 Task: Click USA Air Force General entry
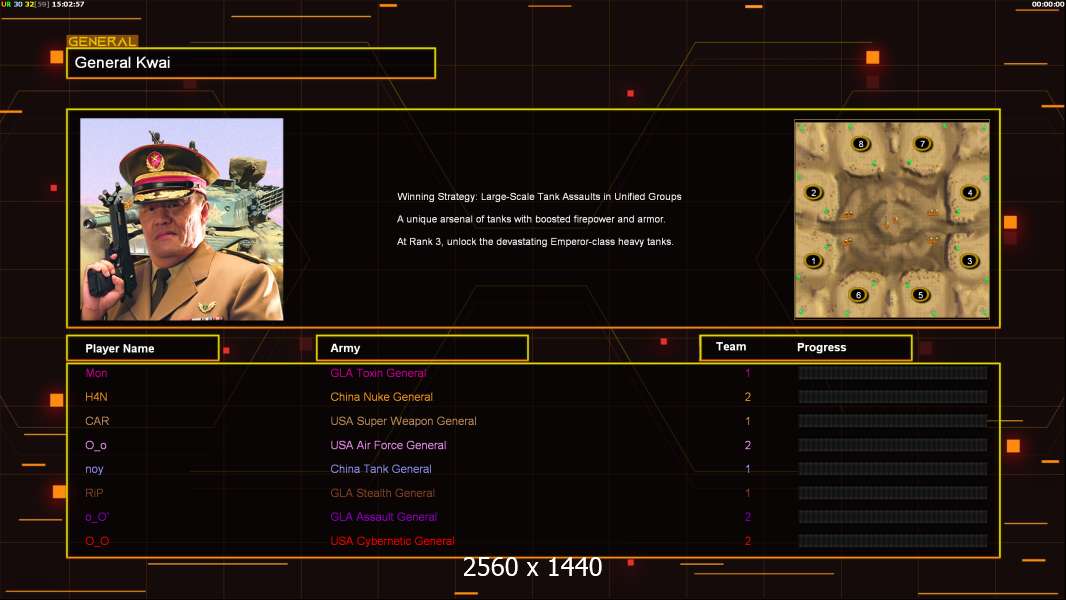pos(388,445)
